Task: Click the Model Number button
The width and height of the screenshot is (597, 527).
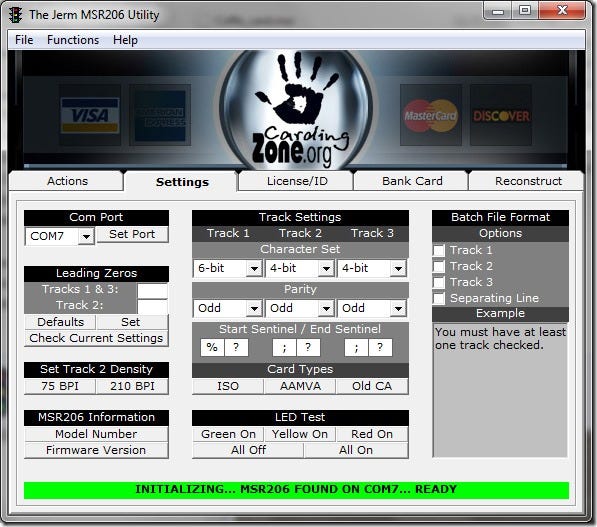Action: point(96,434)
